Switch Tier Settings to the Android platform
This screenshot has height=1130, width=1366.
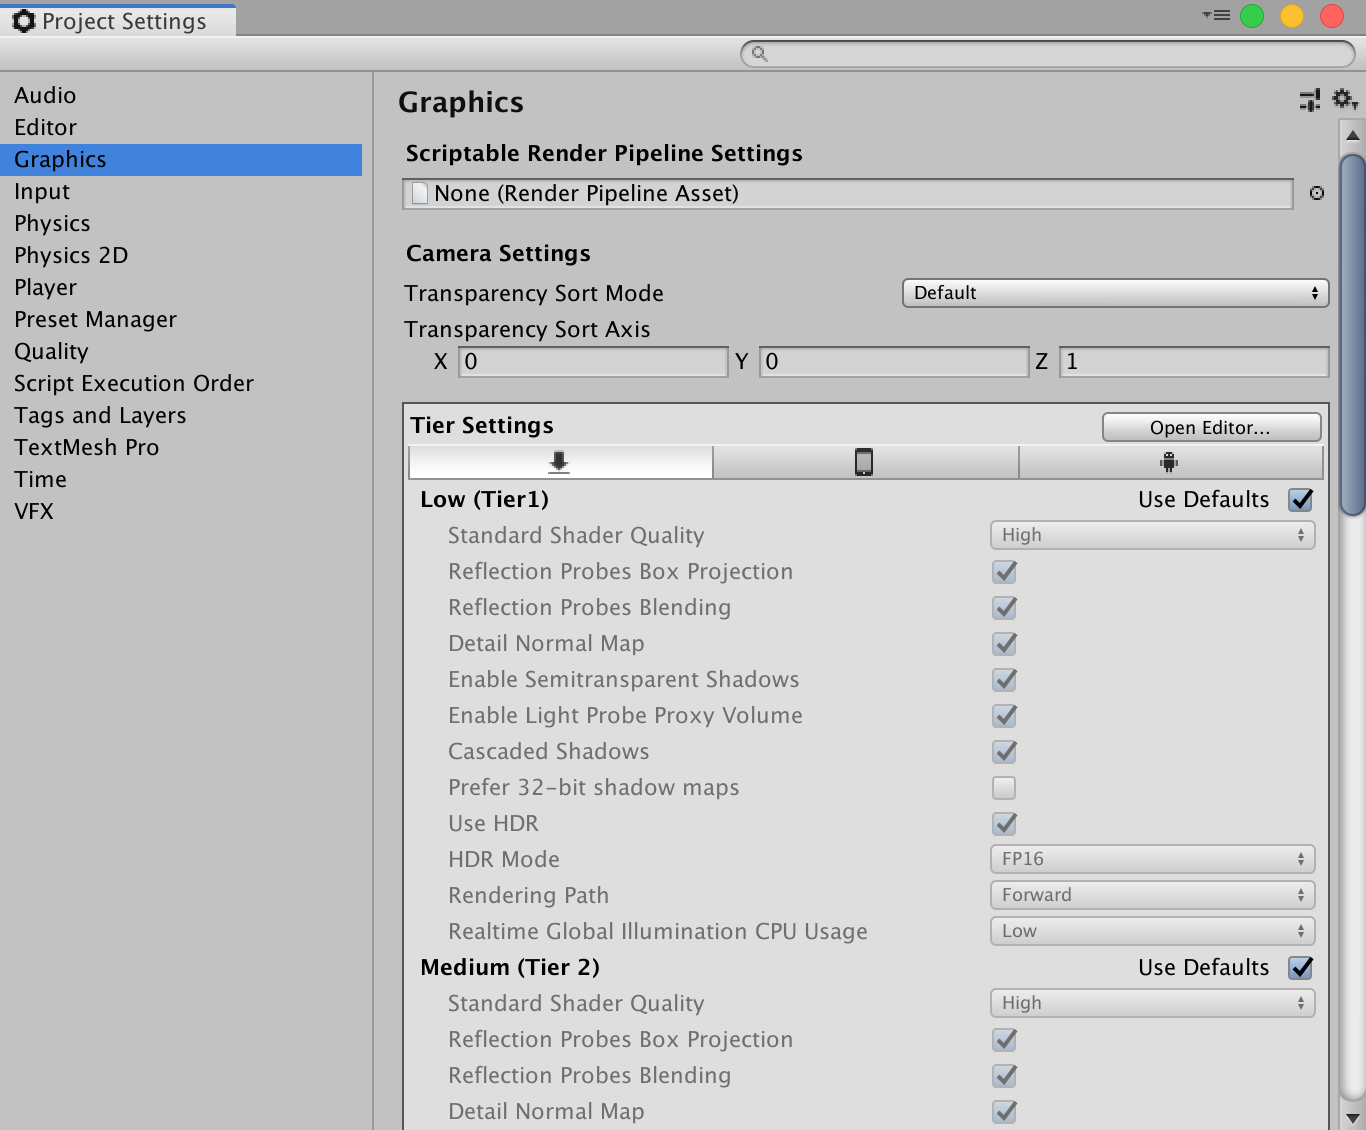(1169, 462)
